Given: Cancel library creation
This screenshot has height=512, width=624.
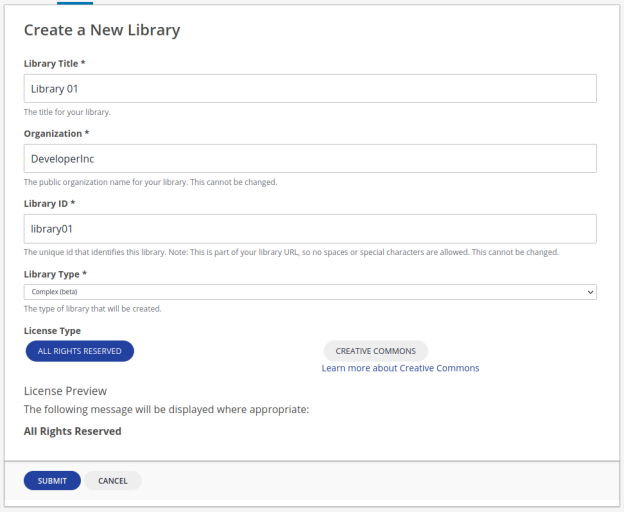Looking at the screenshot, I should pyautogui.click(x=113, y=481).
